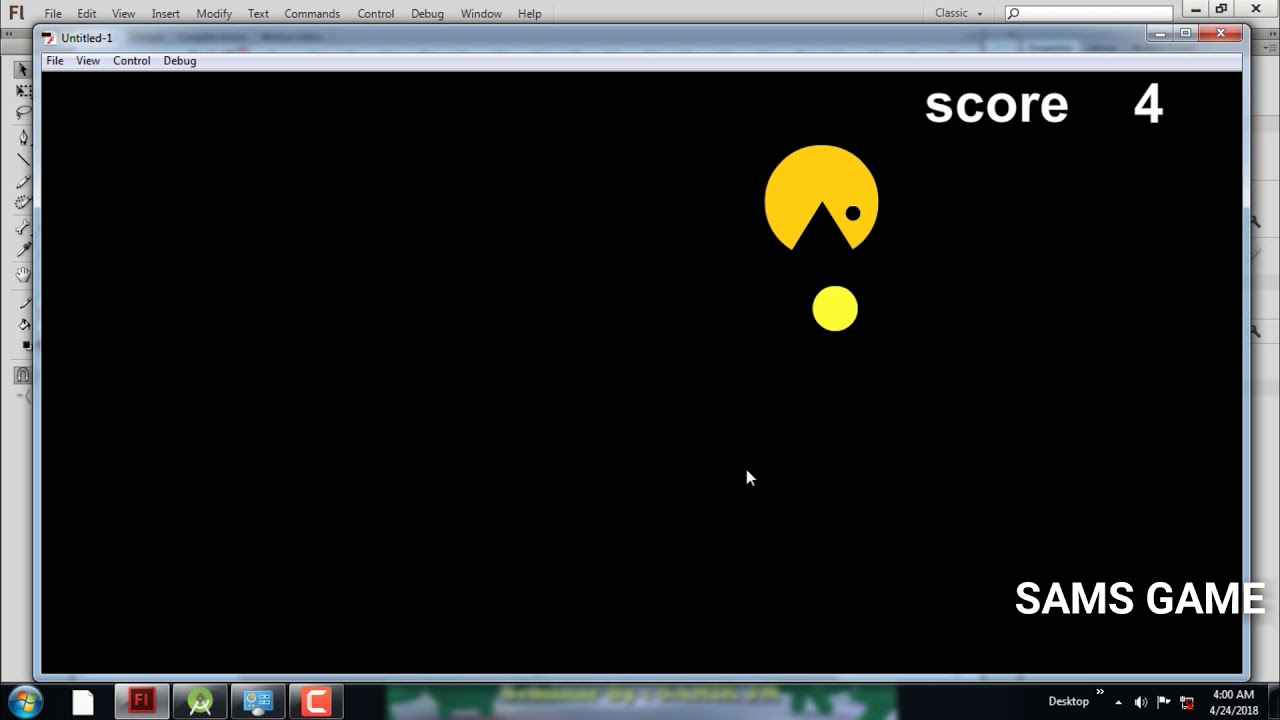Open the Classic workspace dropdown
1280x720 pixels.
coord(959,13)
